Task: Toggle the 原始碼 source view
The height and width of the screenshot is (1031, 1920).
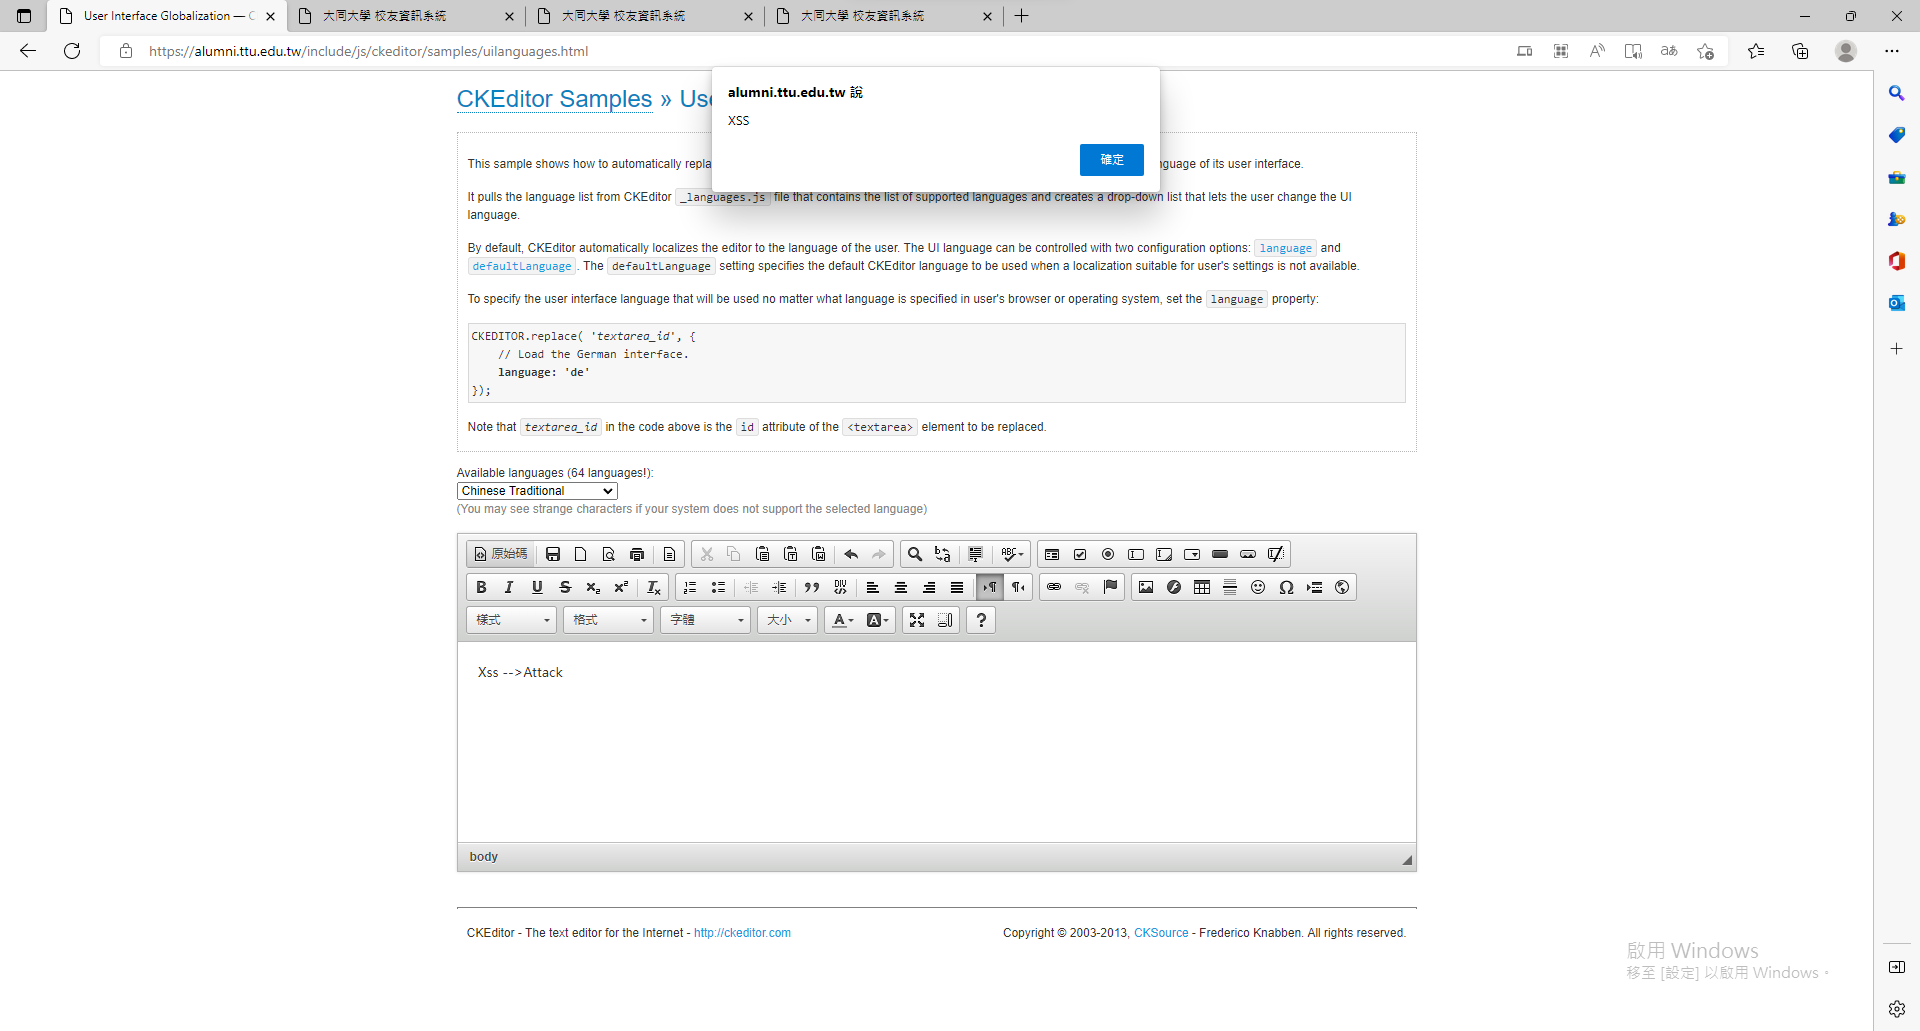Action: [500, 554]
